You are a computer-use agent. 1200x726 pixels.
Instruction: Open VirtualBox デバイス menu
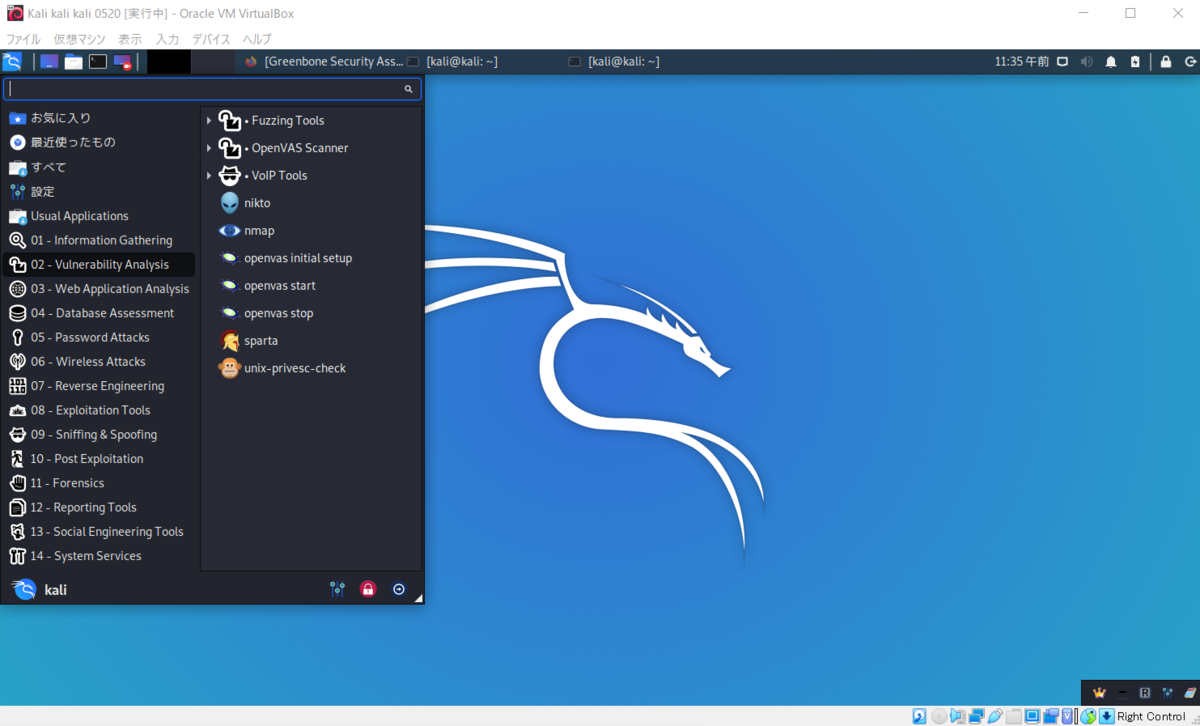tap(211, 39)
